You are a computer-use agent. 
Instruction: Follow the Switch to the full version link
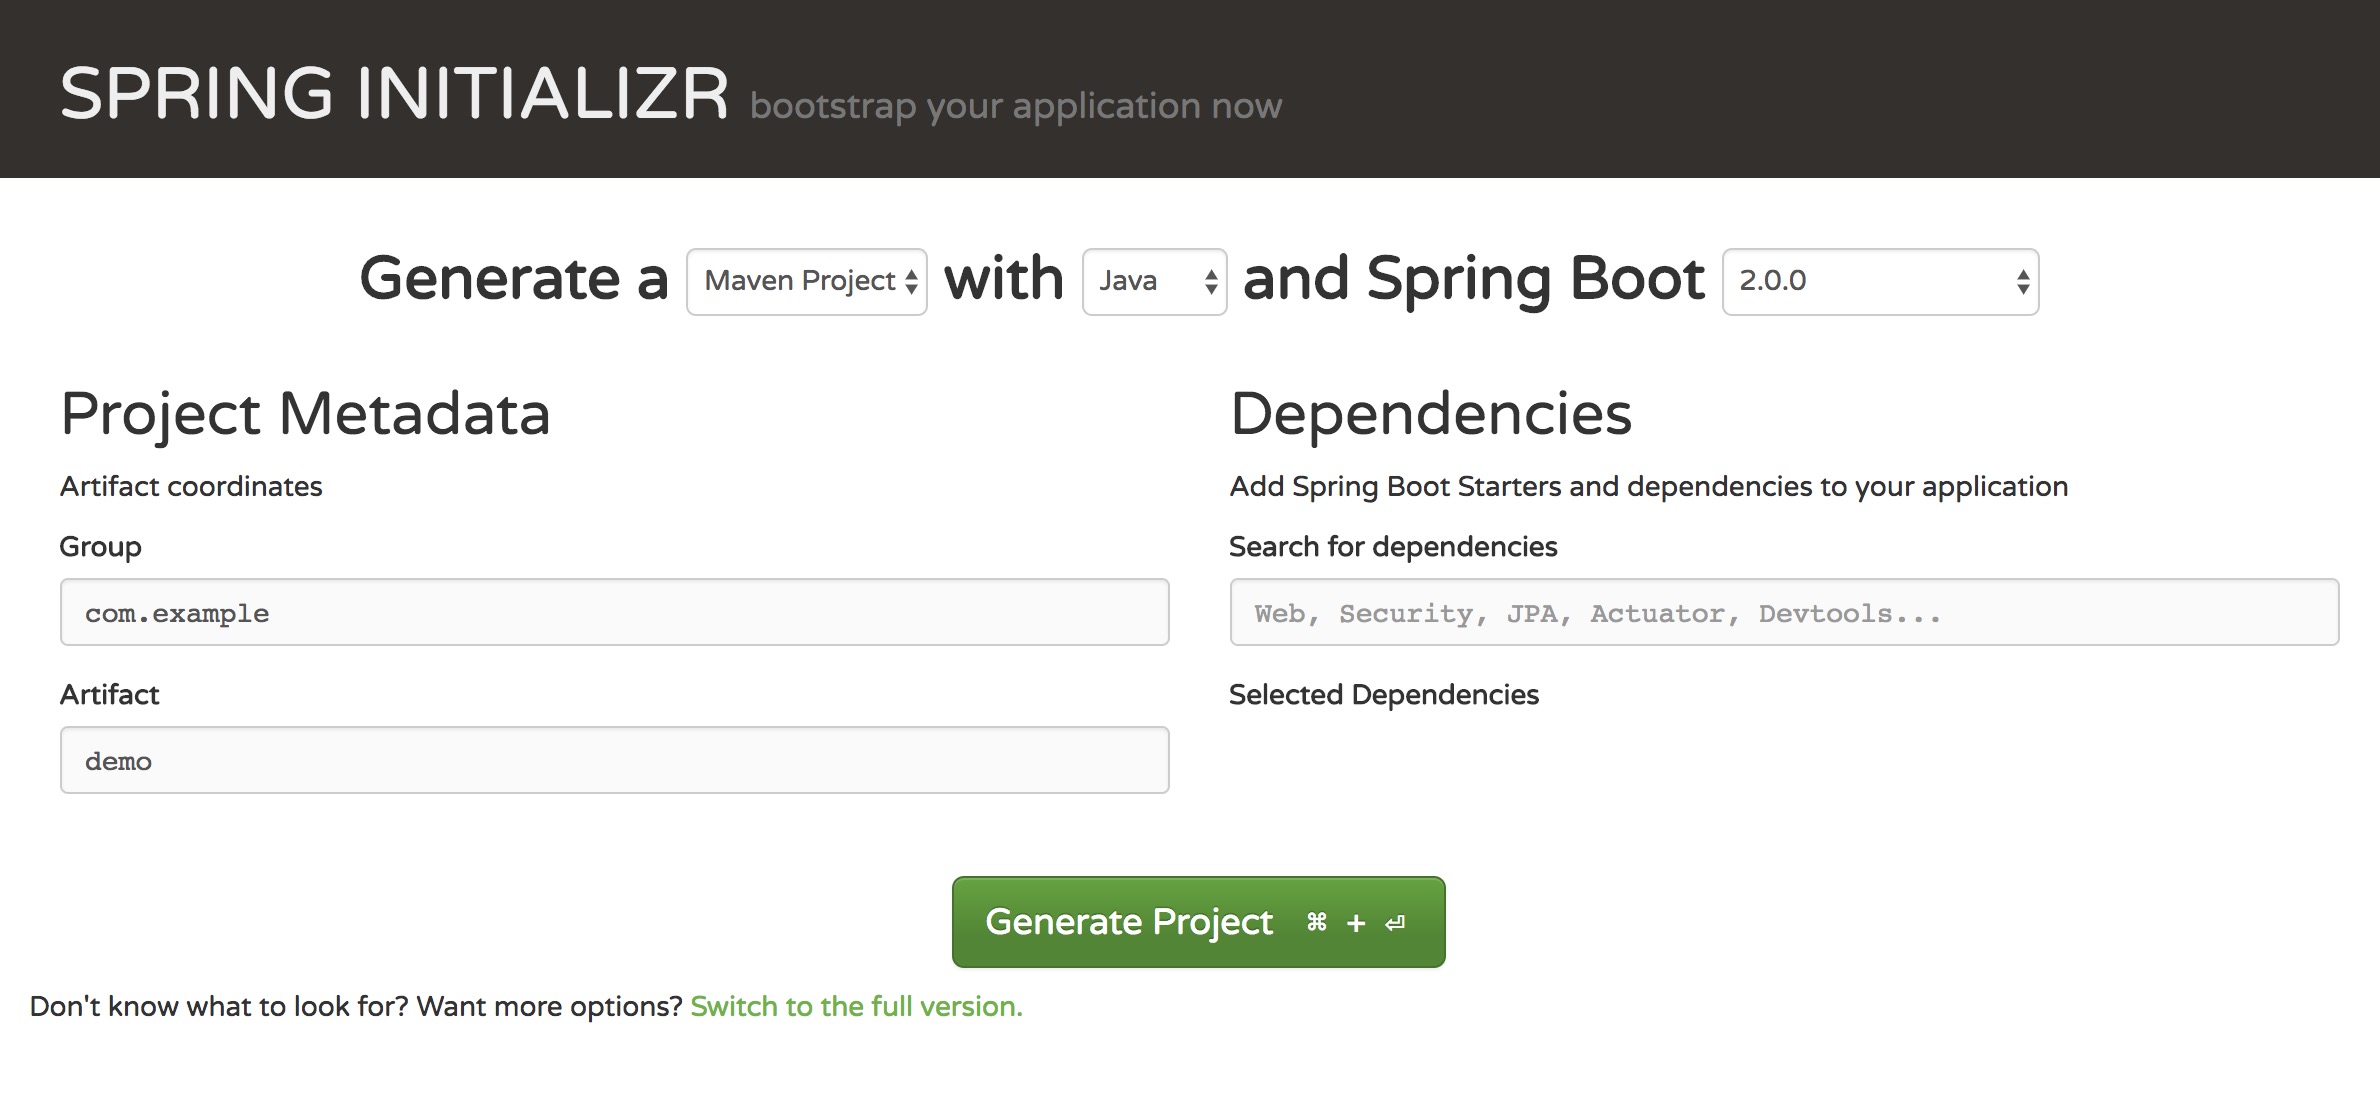pyautogui.click(x=856, y=1006)
